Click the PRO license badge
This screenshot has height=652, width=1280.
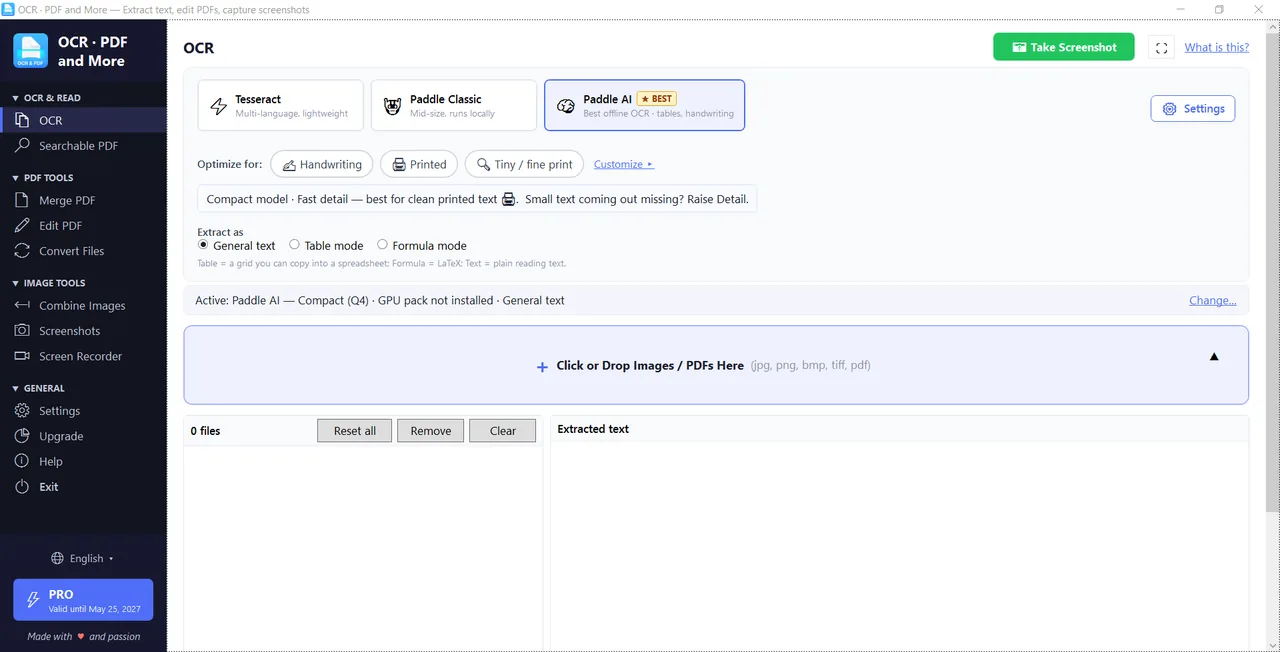pos(83,600)
